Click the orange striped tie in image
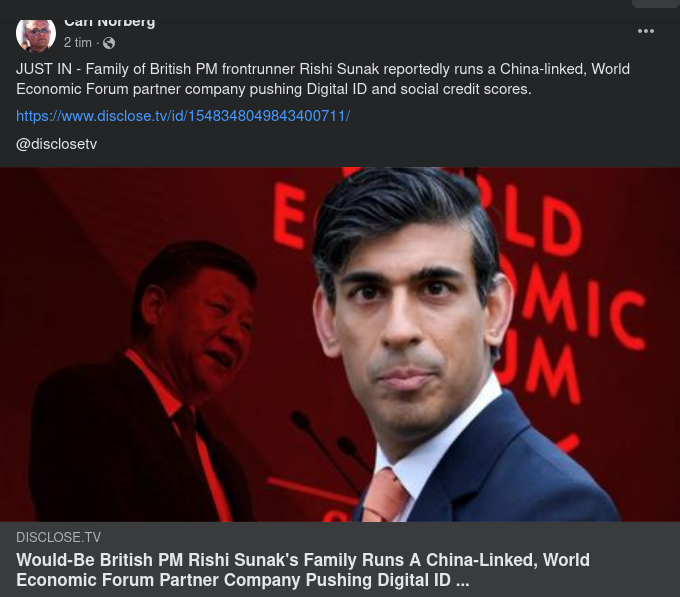Screen dimensions: 680x597 coord(383,494)
